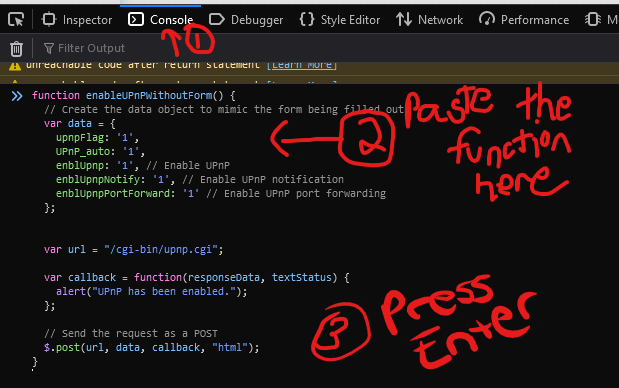Open the Debugger tab
619x388 pixels.
[x=246, y=20]
